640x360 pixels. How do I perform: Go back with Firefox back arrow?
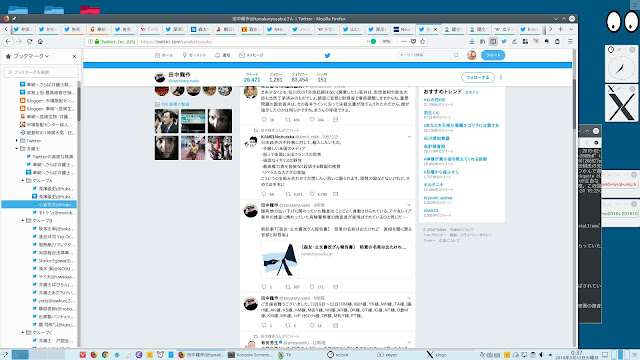click(x=8, y=41)
